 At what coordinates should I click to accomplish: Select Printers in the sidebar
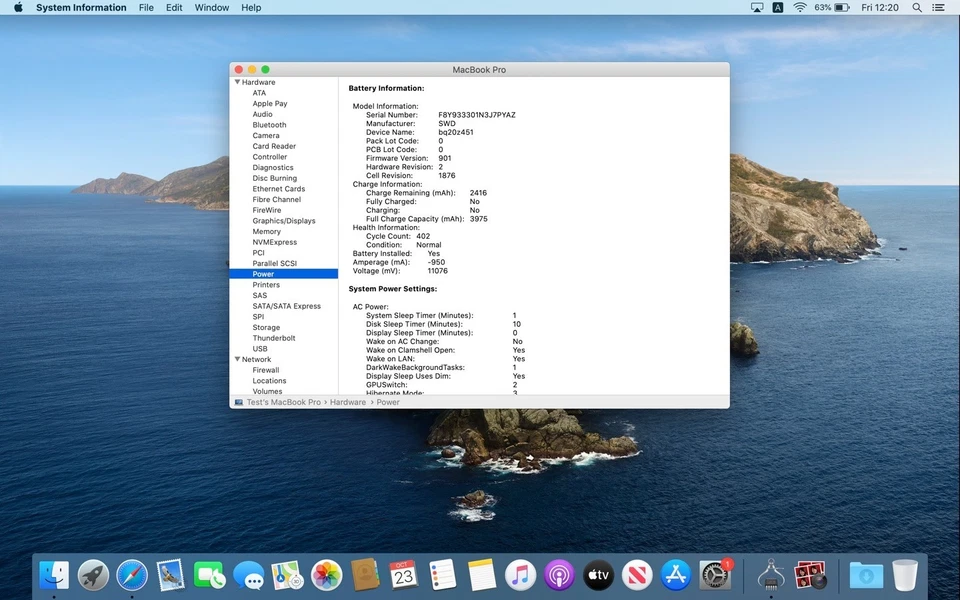266,285
